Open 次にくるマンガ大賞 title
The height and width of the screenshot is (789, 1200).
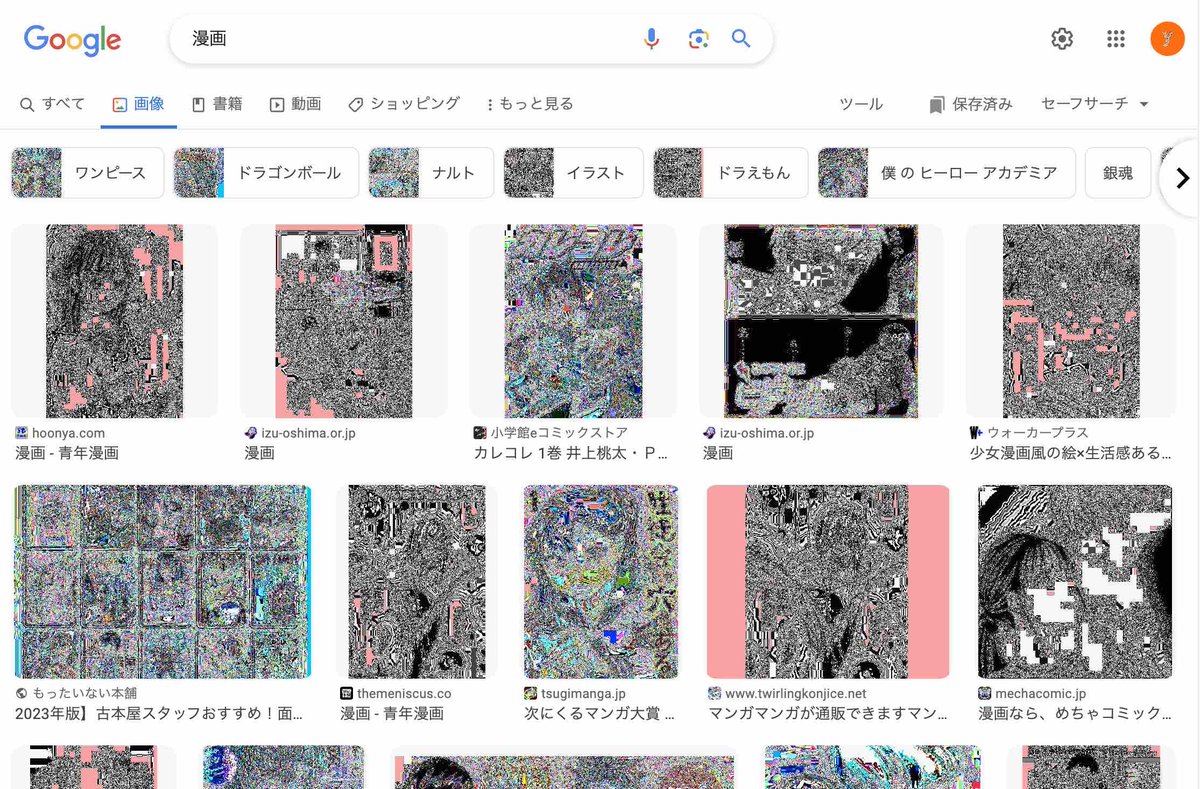click(600, 714)
